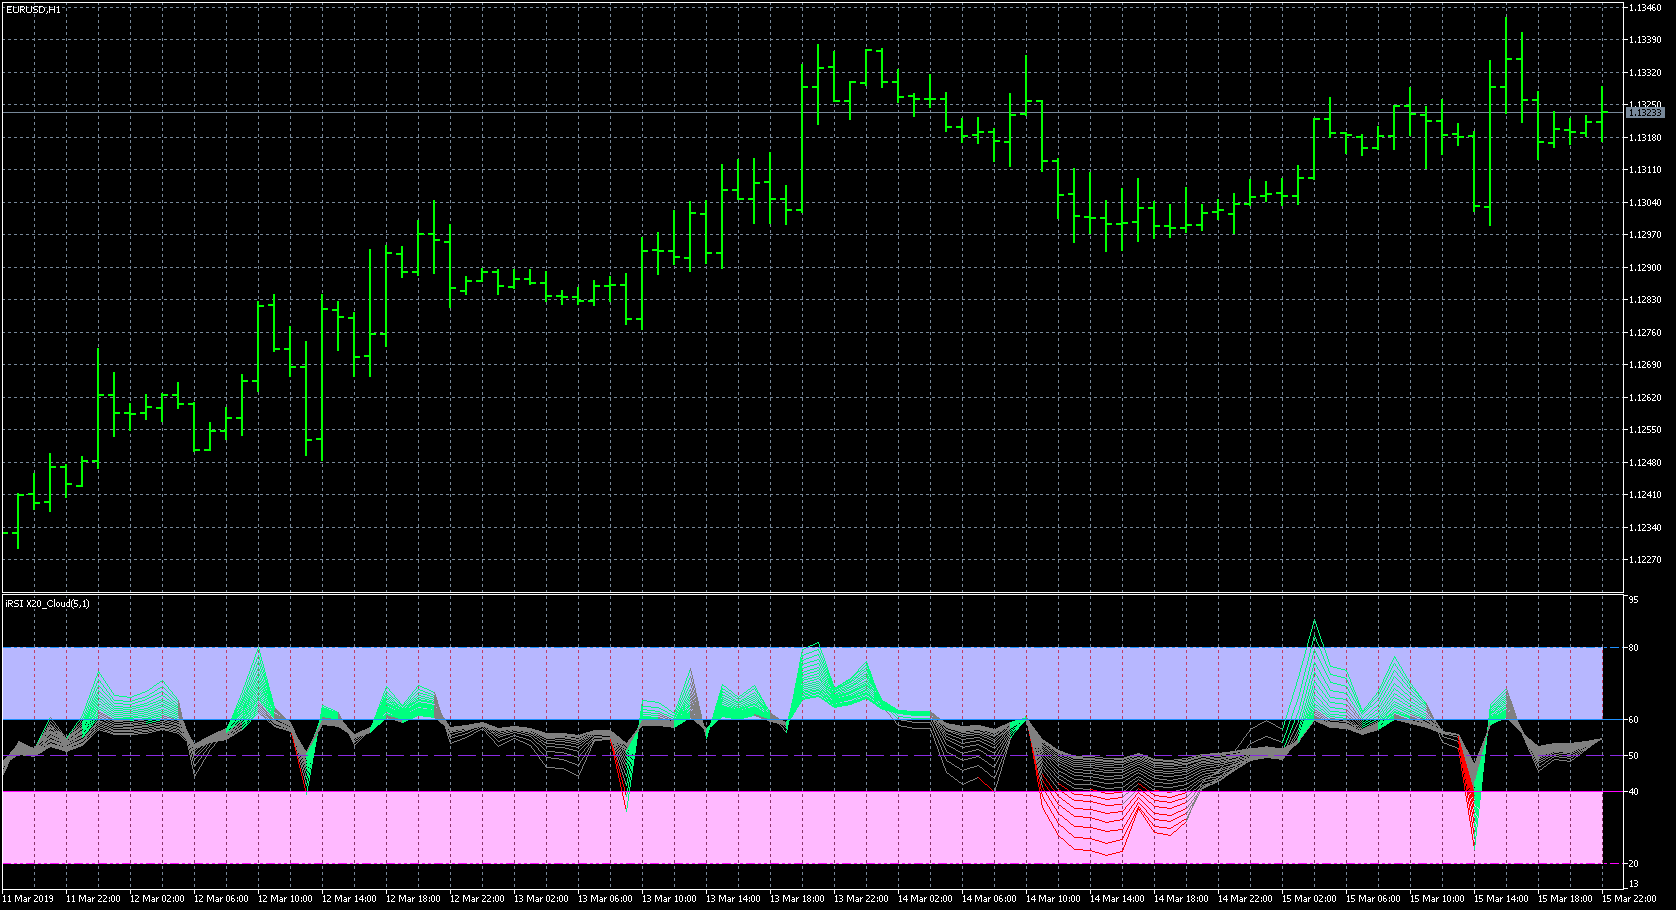This screenshot has height=910, width=1676.
Task: Click the indicator level 80 scale label
Action: (x=1633, y=648)
